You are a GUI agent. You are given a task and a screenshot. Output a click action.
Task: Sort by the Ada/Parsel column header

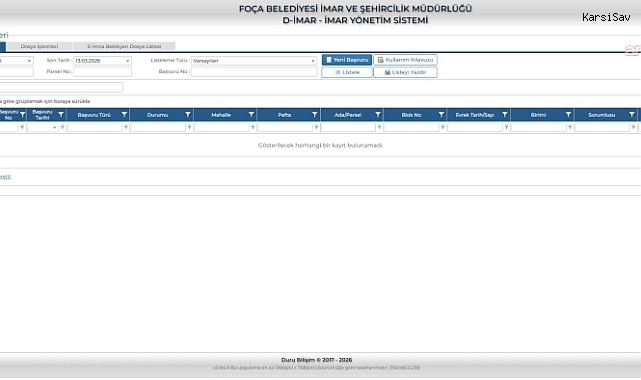click(x=347, y=115)
